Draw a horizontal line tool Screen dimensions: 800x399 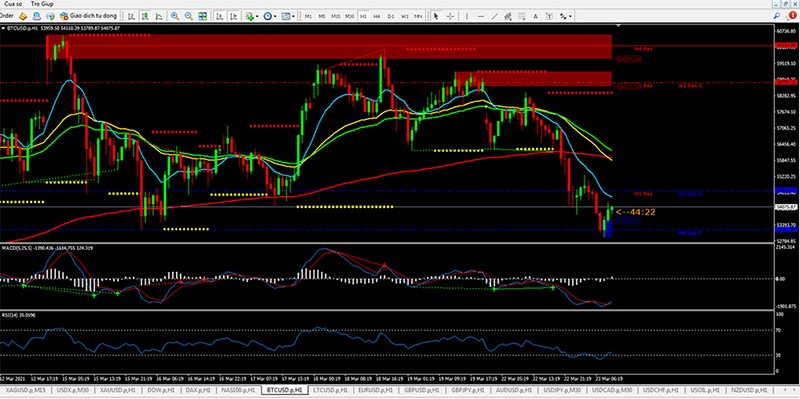click(x=481, y=16)
